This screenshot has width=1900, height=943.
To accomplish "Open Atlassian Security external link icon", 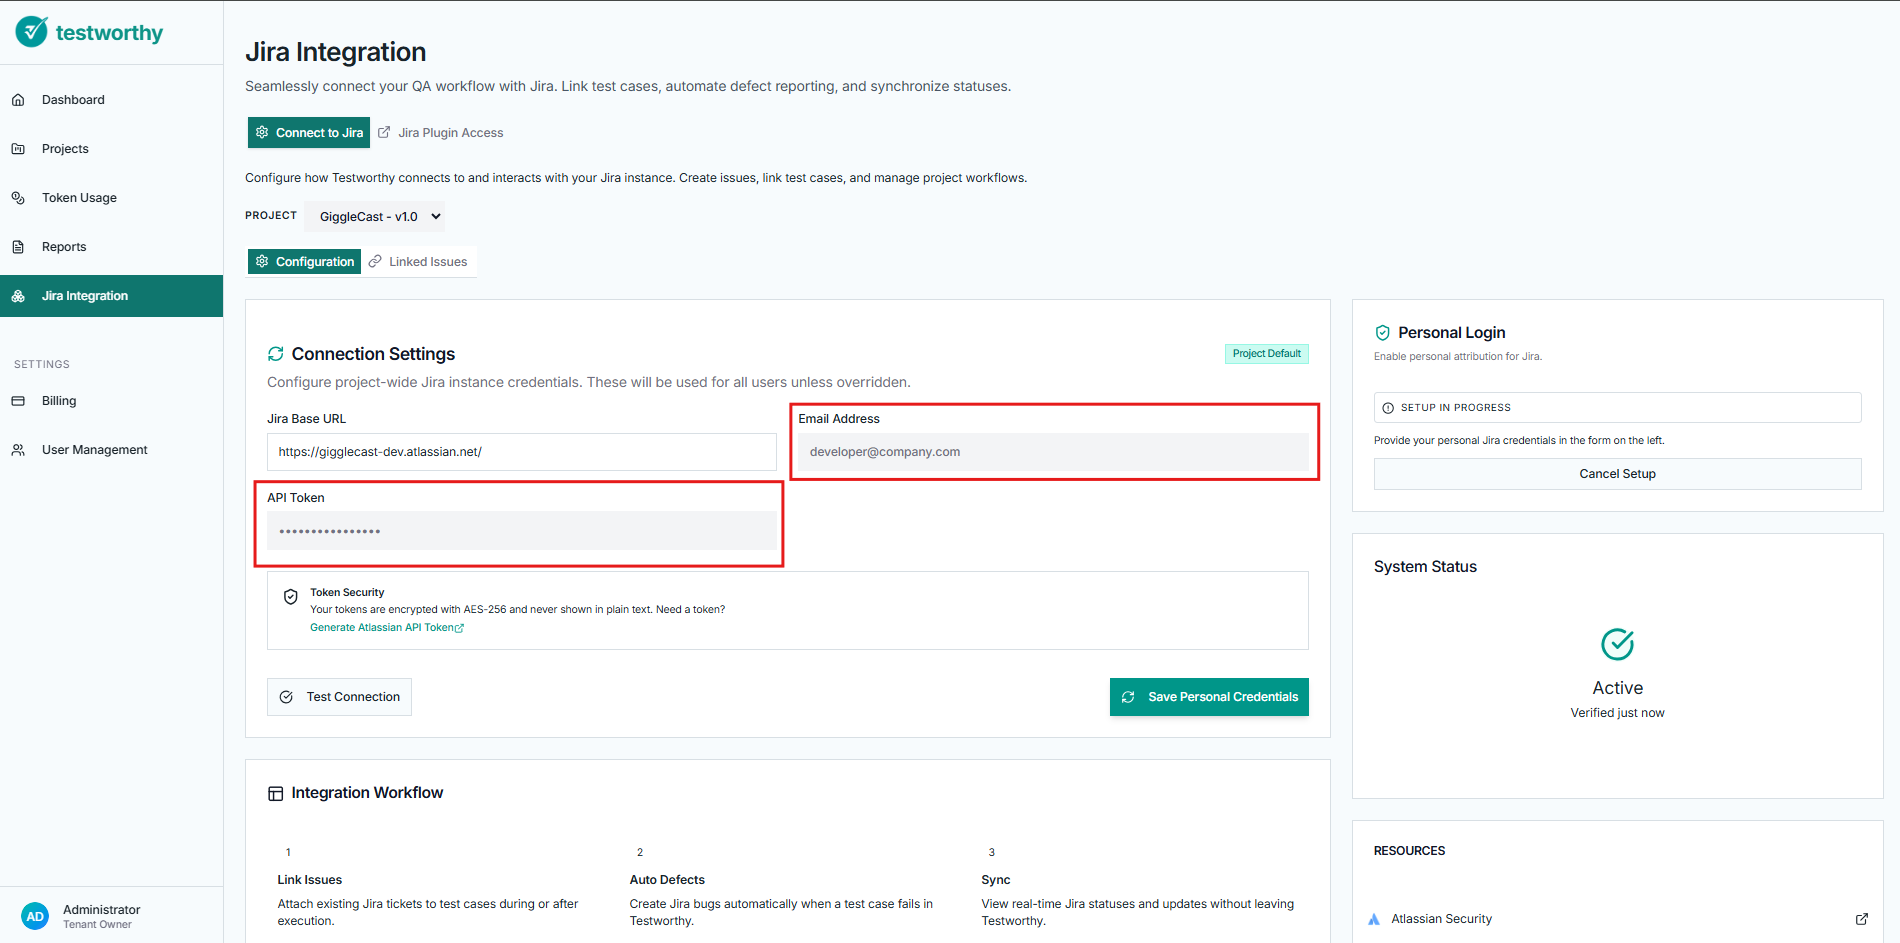I will coord(1862,919).
